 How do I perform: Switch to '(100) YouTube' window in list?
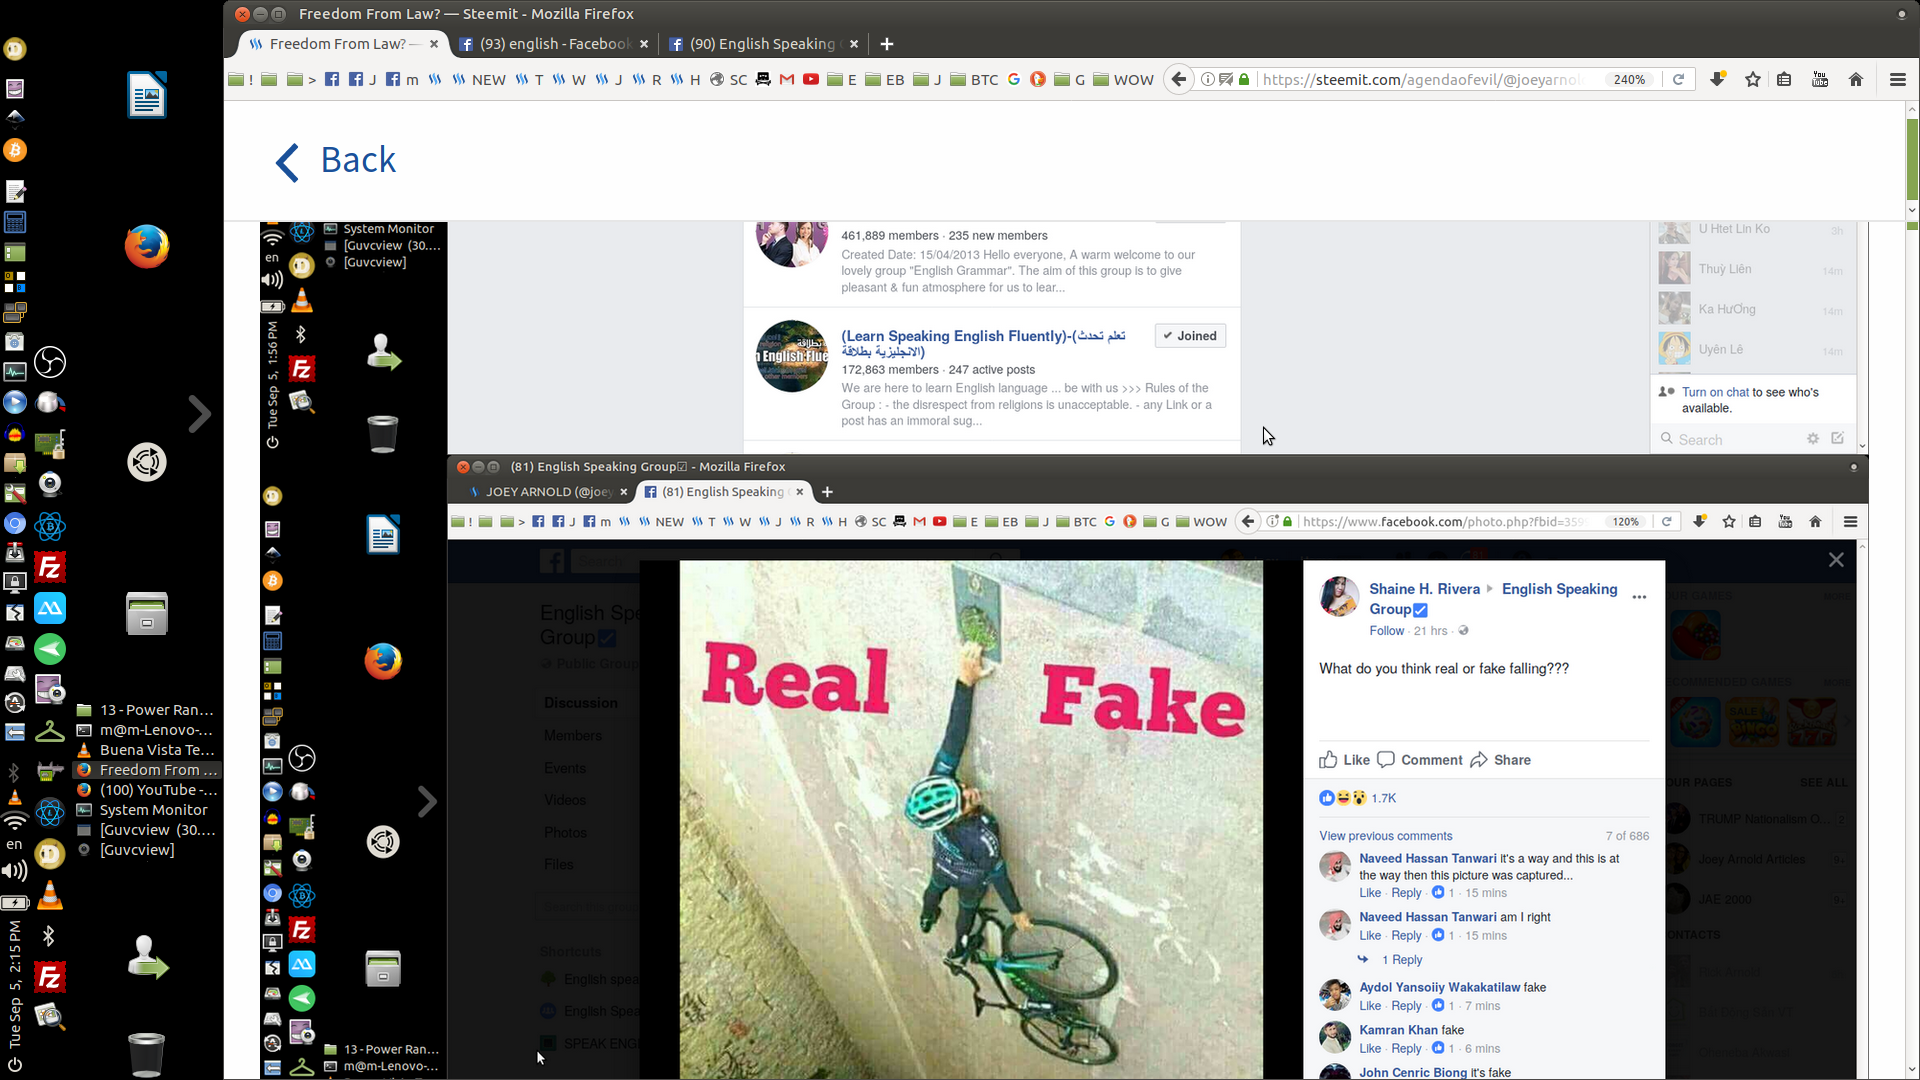pyautogui.click(x=146, y=790)
